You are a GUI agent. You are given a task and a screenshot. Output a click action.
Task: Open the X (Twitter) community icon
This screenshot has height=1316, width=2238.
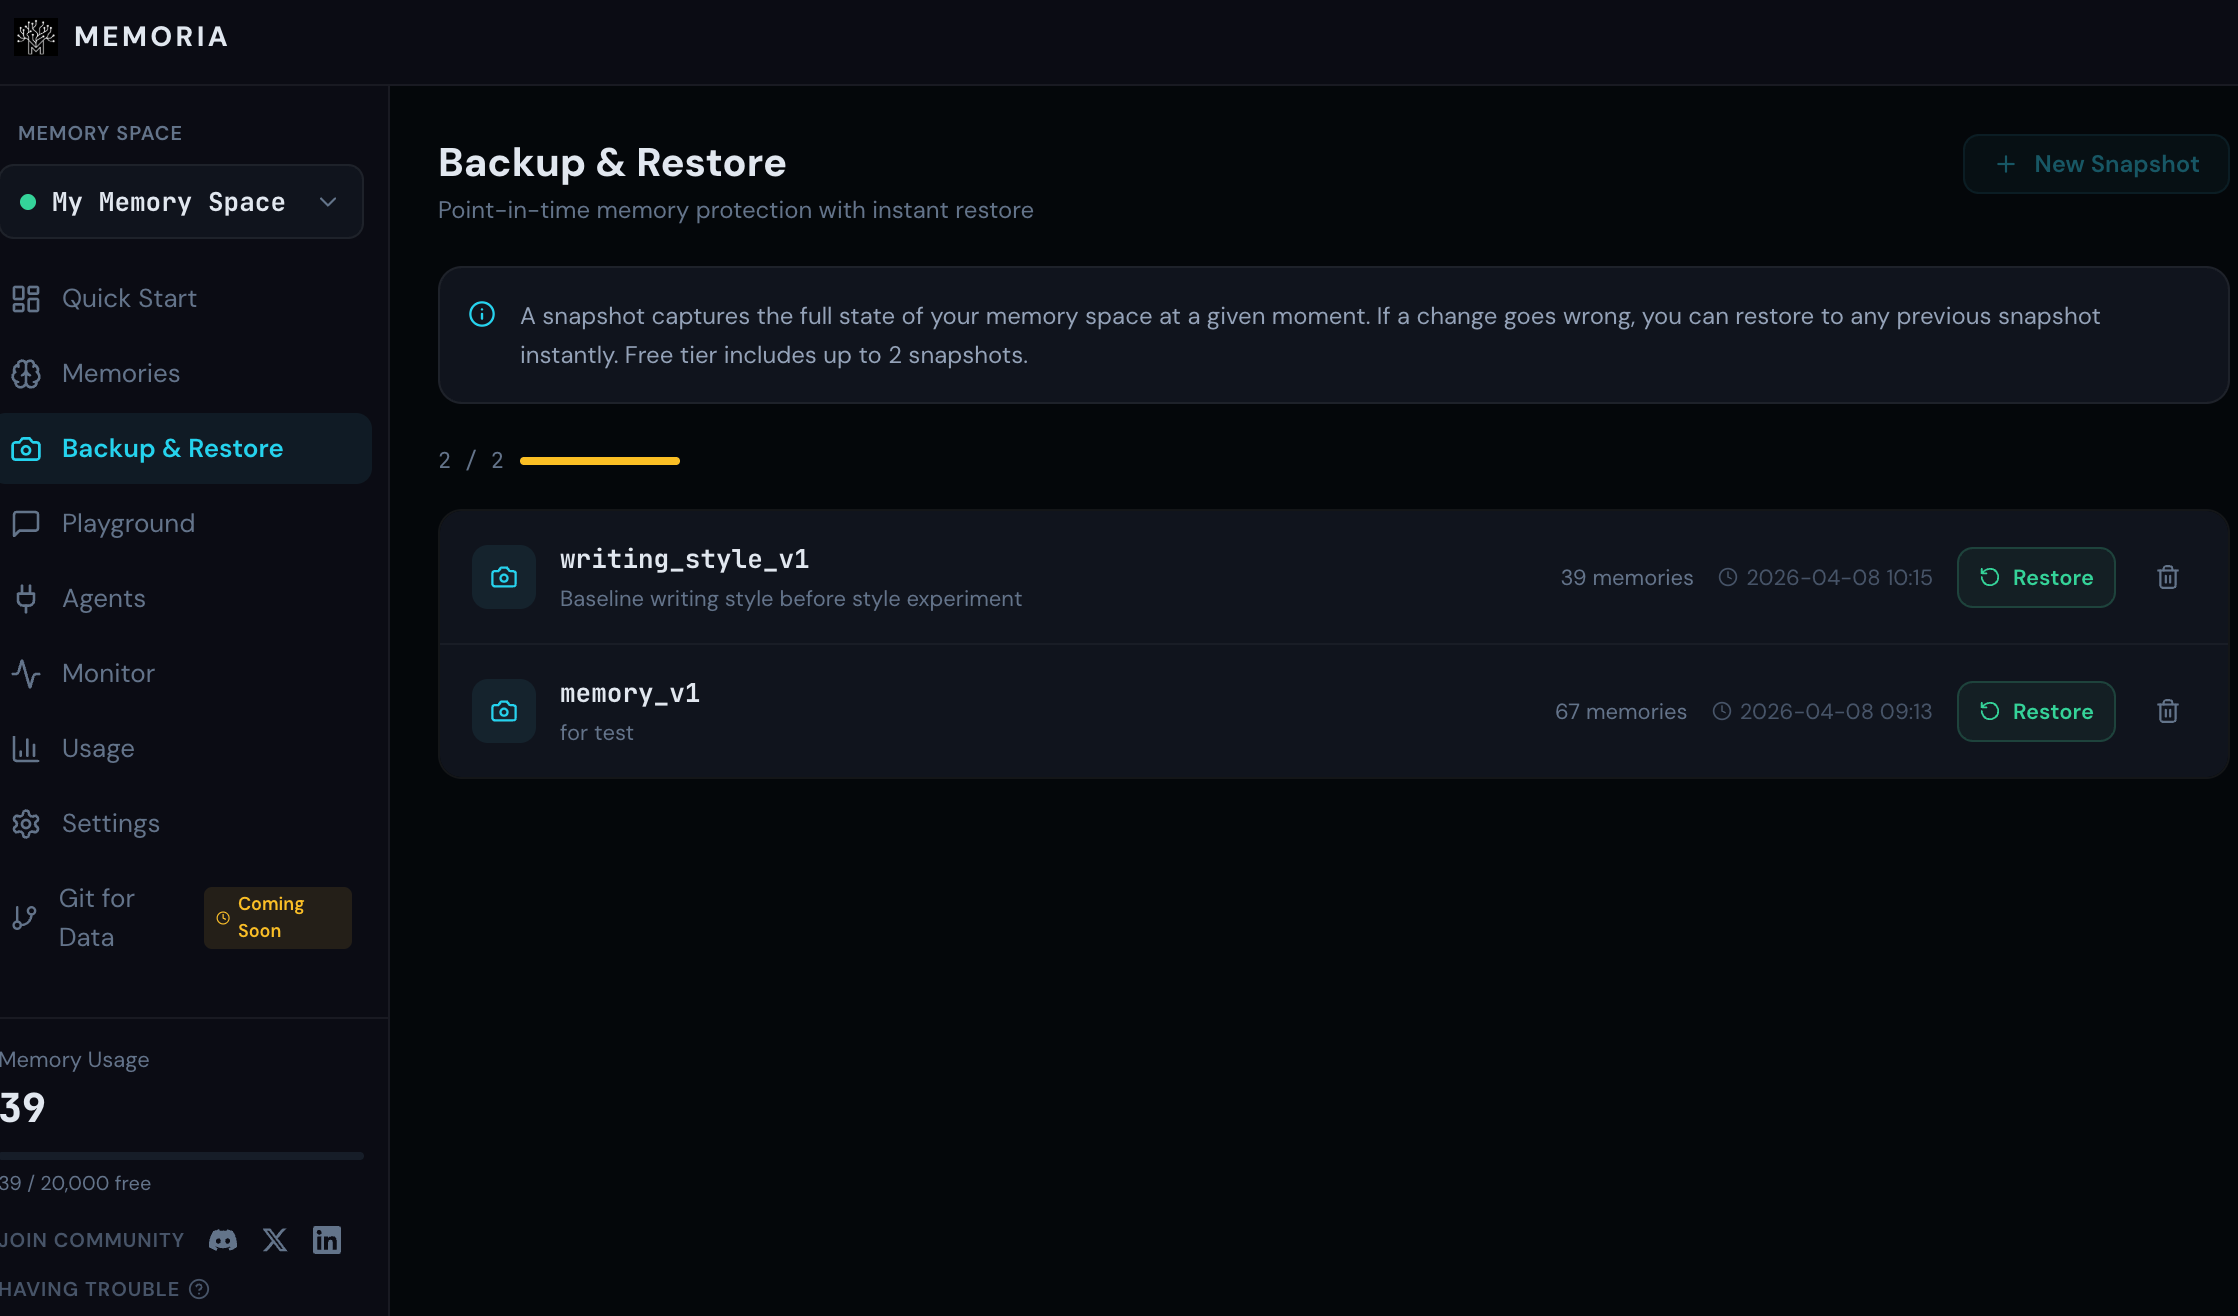coord(275,1240)
